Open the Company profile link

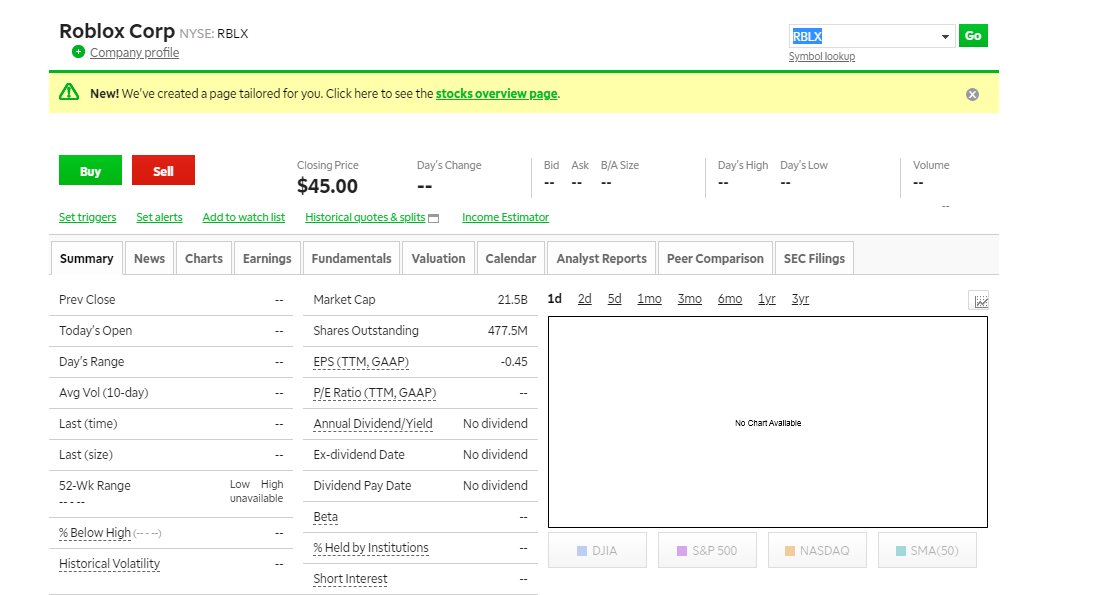(x=134, y=53)
